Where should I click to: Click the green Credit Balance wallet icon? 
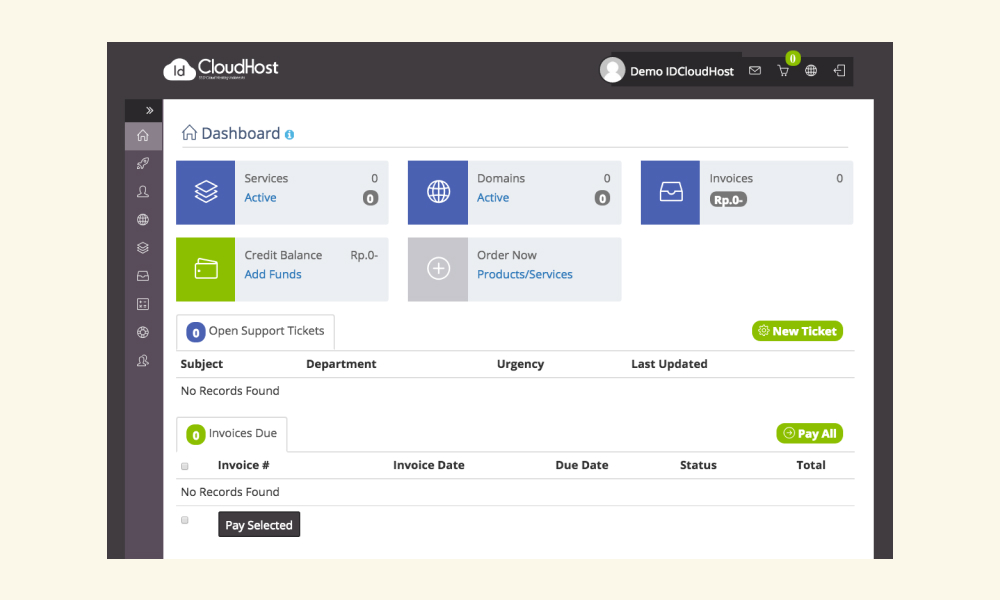tap(205, 269)
